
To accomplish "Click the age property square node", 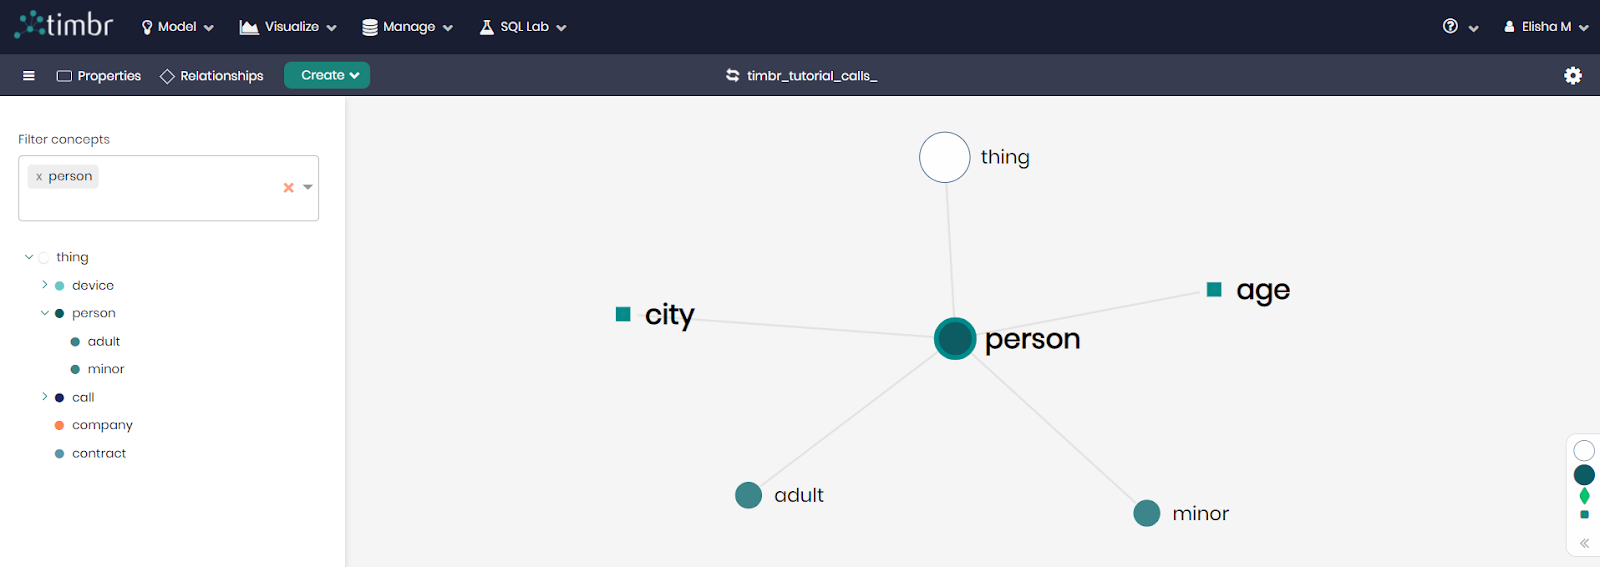I will pyautogui.click(x=1214, y=290).
